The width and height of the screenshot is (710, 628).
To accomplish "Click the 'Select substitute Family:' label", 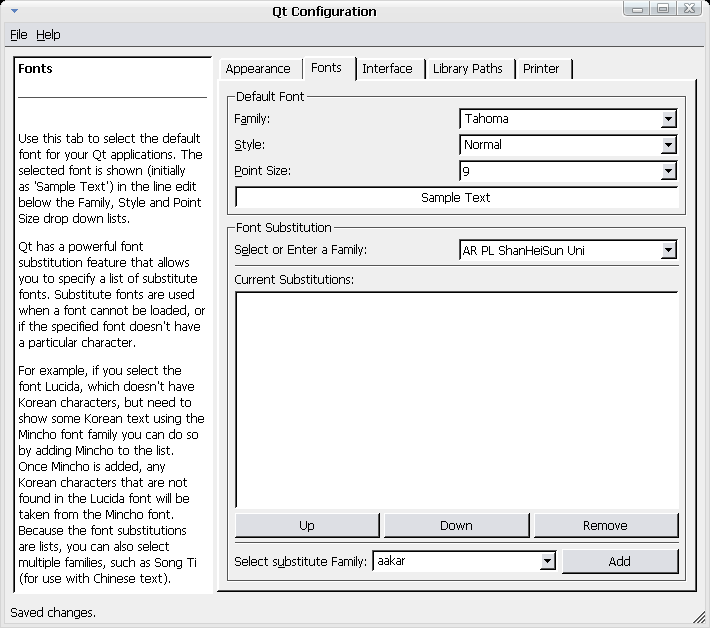I will click(300, 561).
